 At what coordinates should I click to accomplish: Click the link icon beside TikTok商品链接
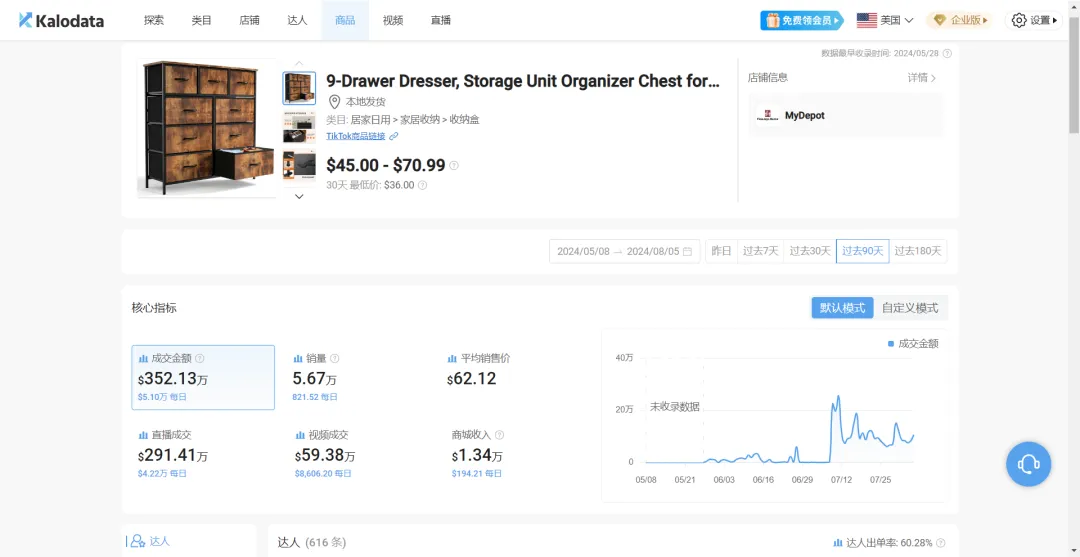(x=393, y=136)
